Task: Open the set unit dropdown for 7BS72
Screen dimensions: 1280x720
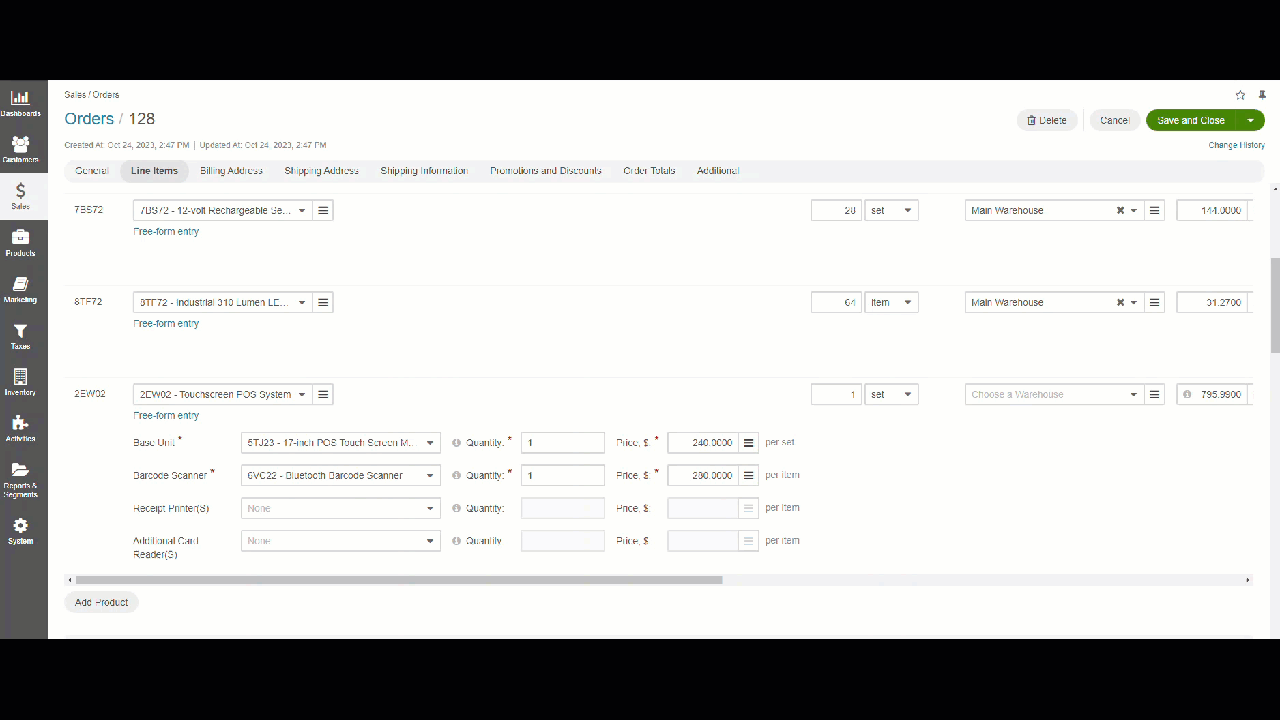Action: tap(891, 210)
